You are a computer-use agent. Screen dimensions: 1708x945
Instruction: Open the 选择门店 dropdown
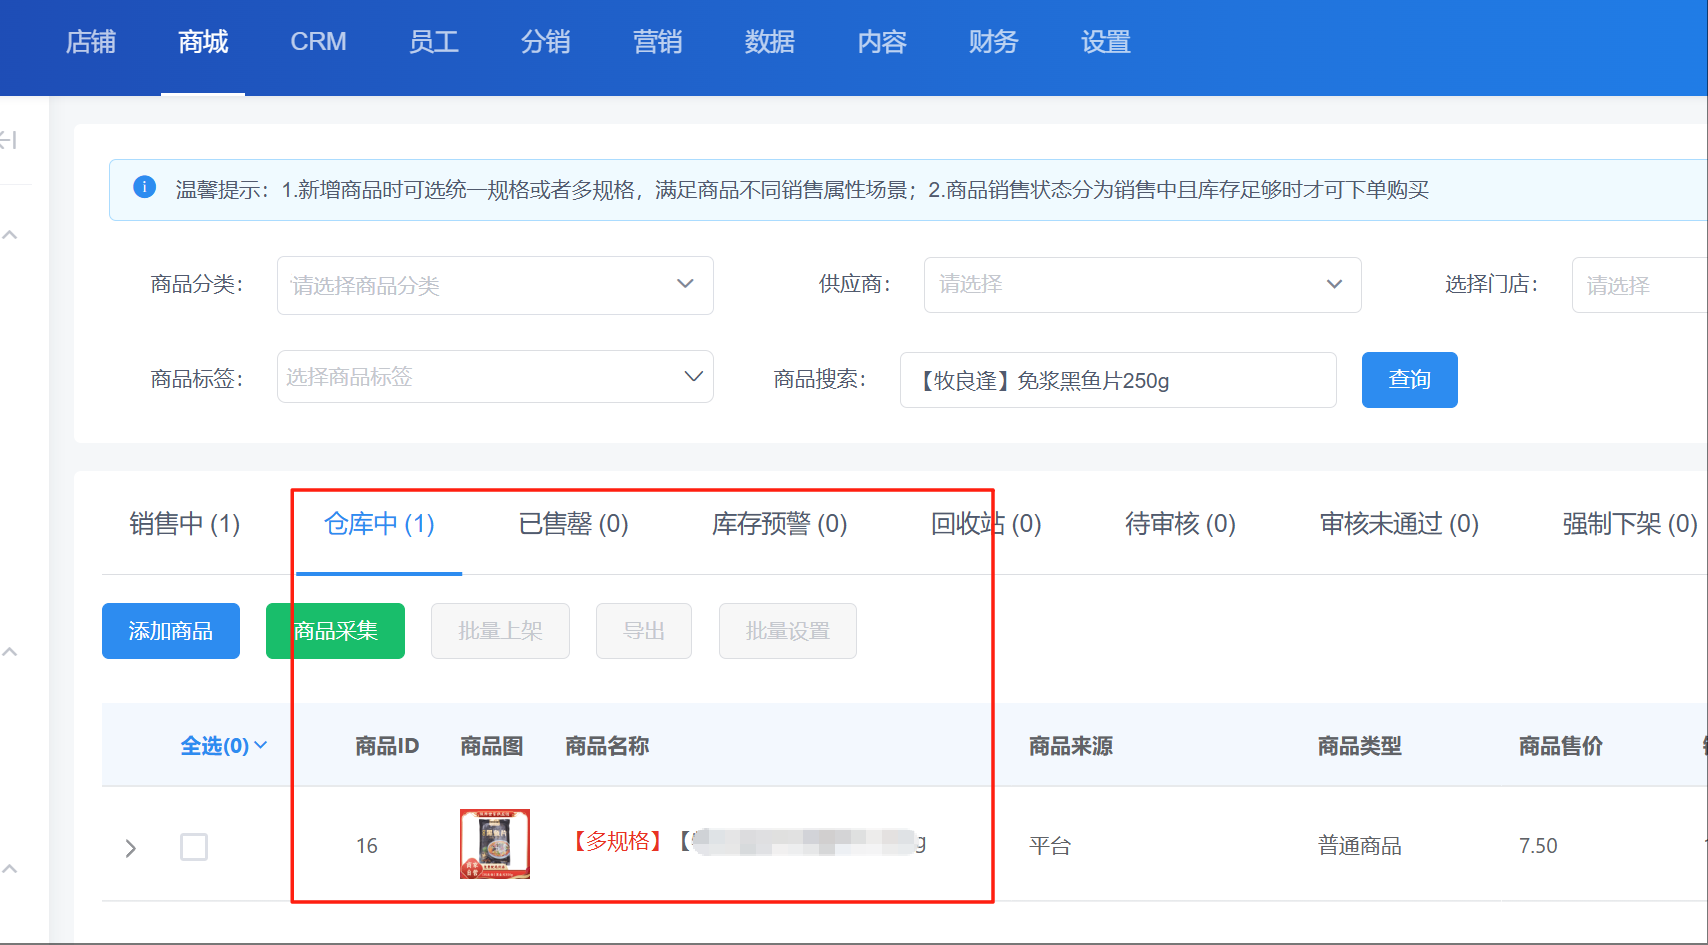(x=1640, y=285)
